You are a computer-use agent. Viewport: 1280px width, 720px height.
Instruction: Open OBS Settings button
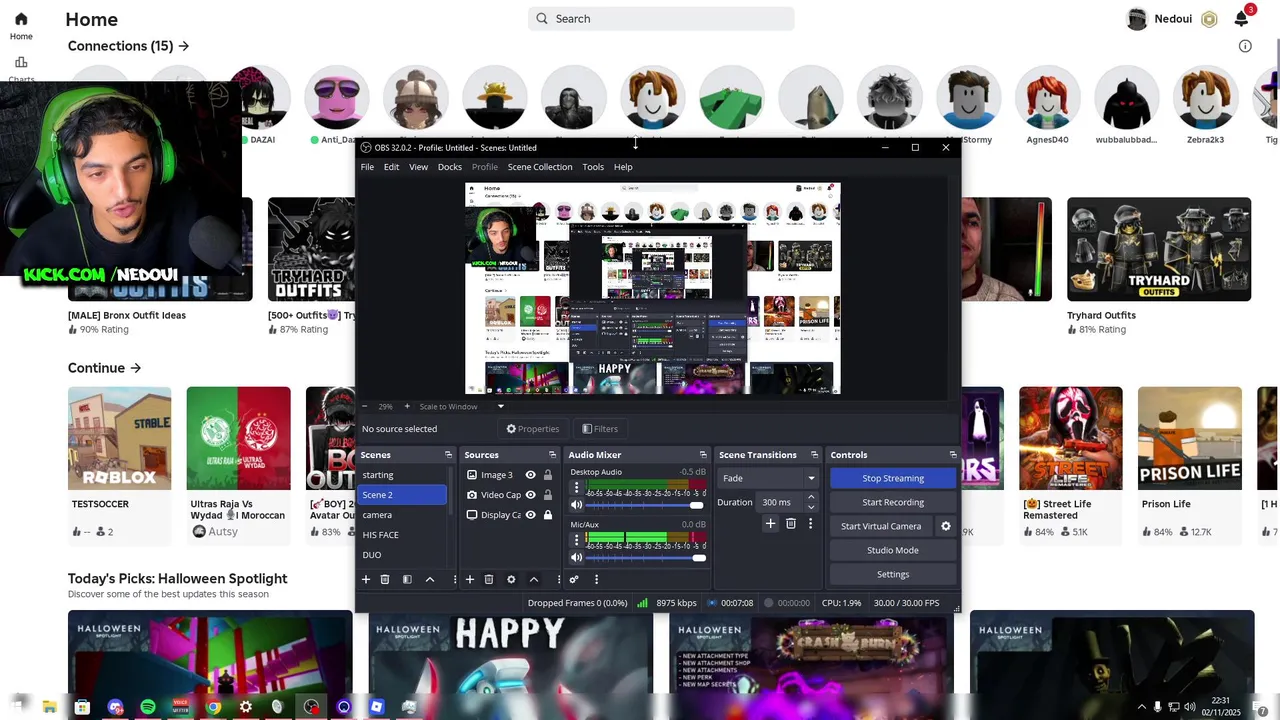(x=893, y=574)
